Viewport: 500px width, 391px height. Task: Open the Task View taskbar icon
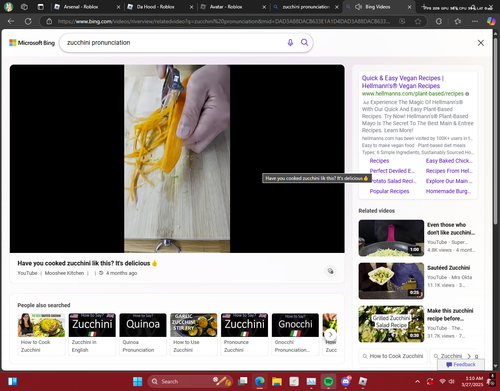(243, 381)
